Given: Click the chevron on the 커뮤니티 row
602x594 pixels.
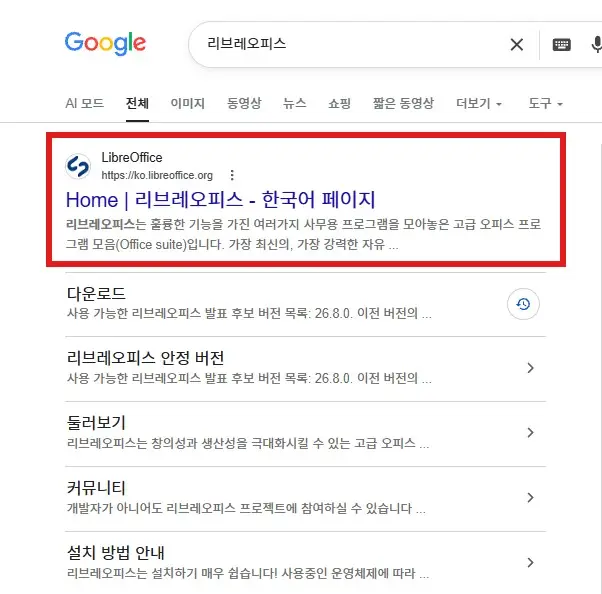Looking at the screenshot, I should (x=530, y=498).
